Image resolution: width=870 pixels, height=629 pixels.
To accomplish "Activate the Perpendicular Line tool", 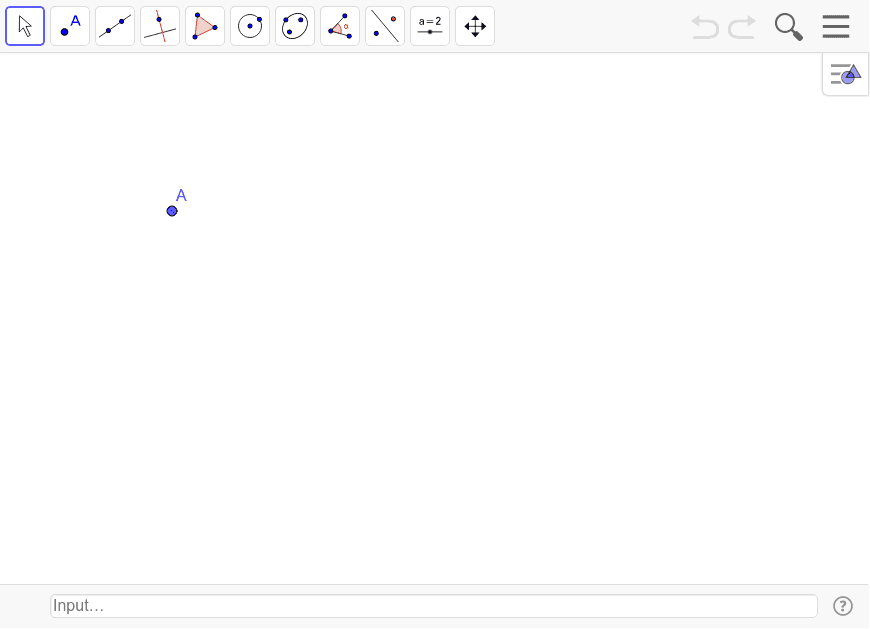I will point(160,26).
